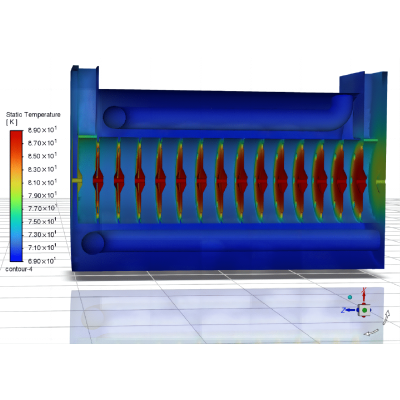Image resolution: width=400 pixels, height=400 pixels.
Task: Click the 7.50×10¹ legend value
Action: coord(42,222)
